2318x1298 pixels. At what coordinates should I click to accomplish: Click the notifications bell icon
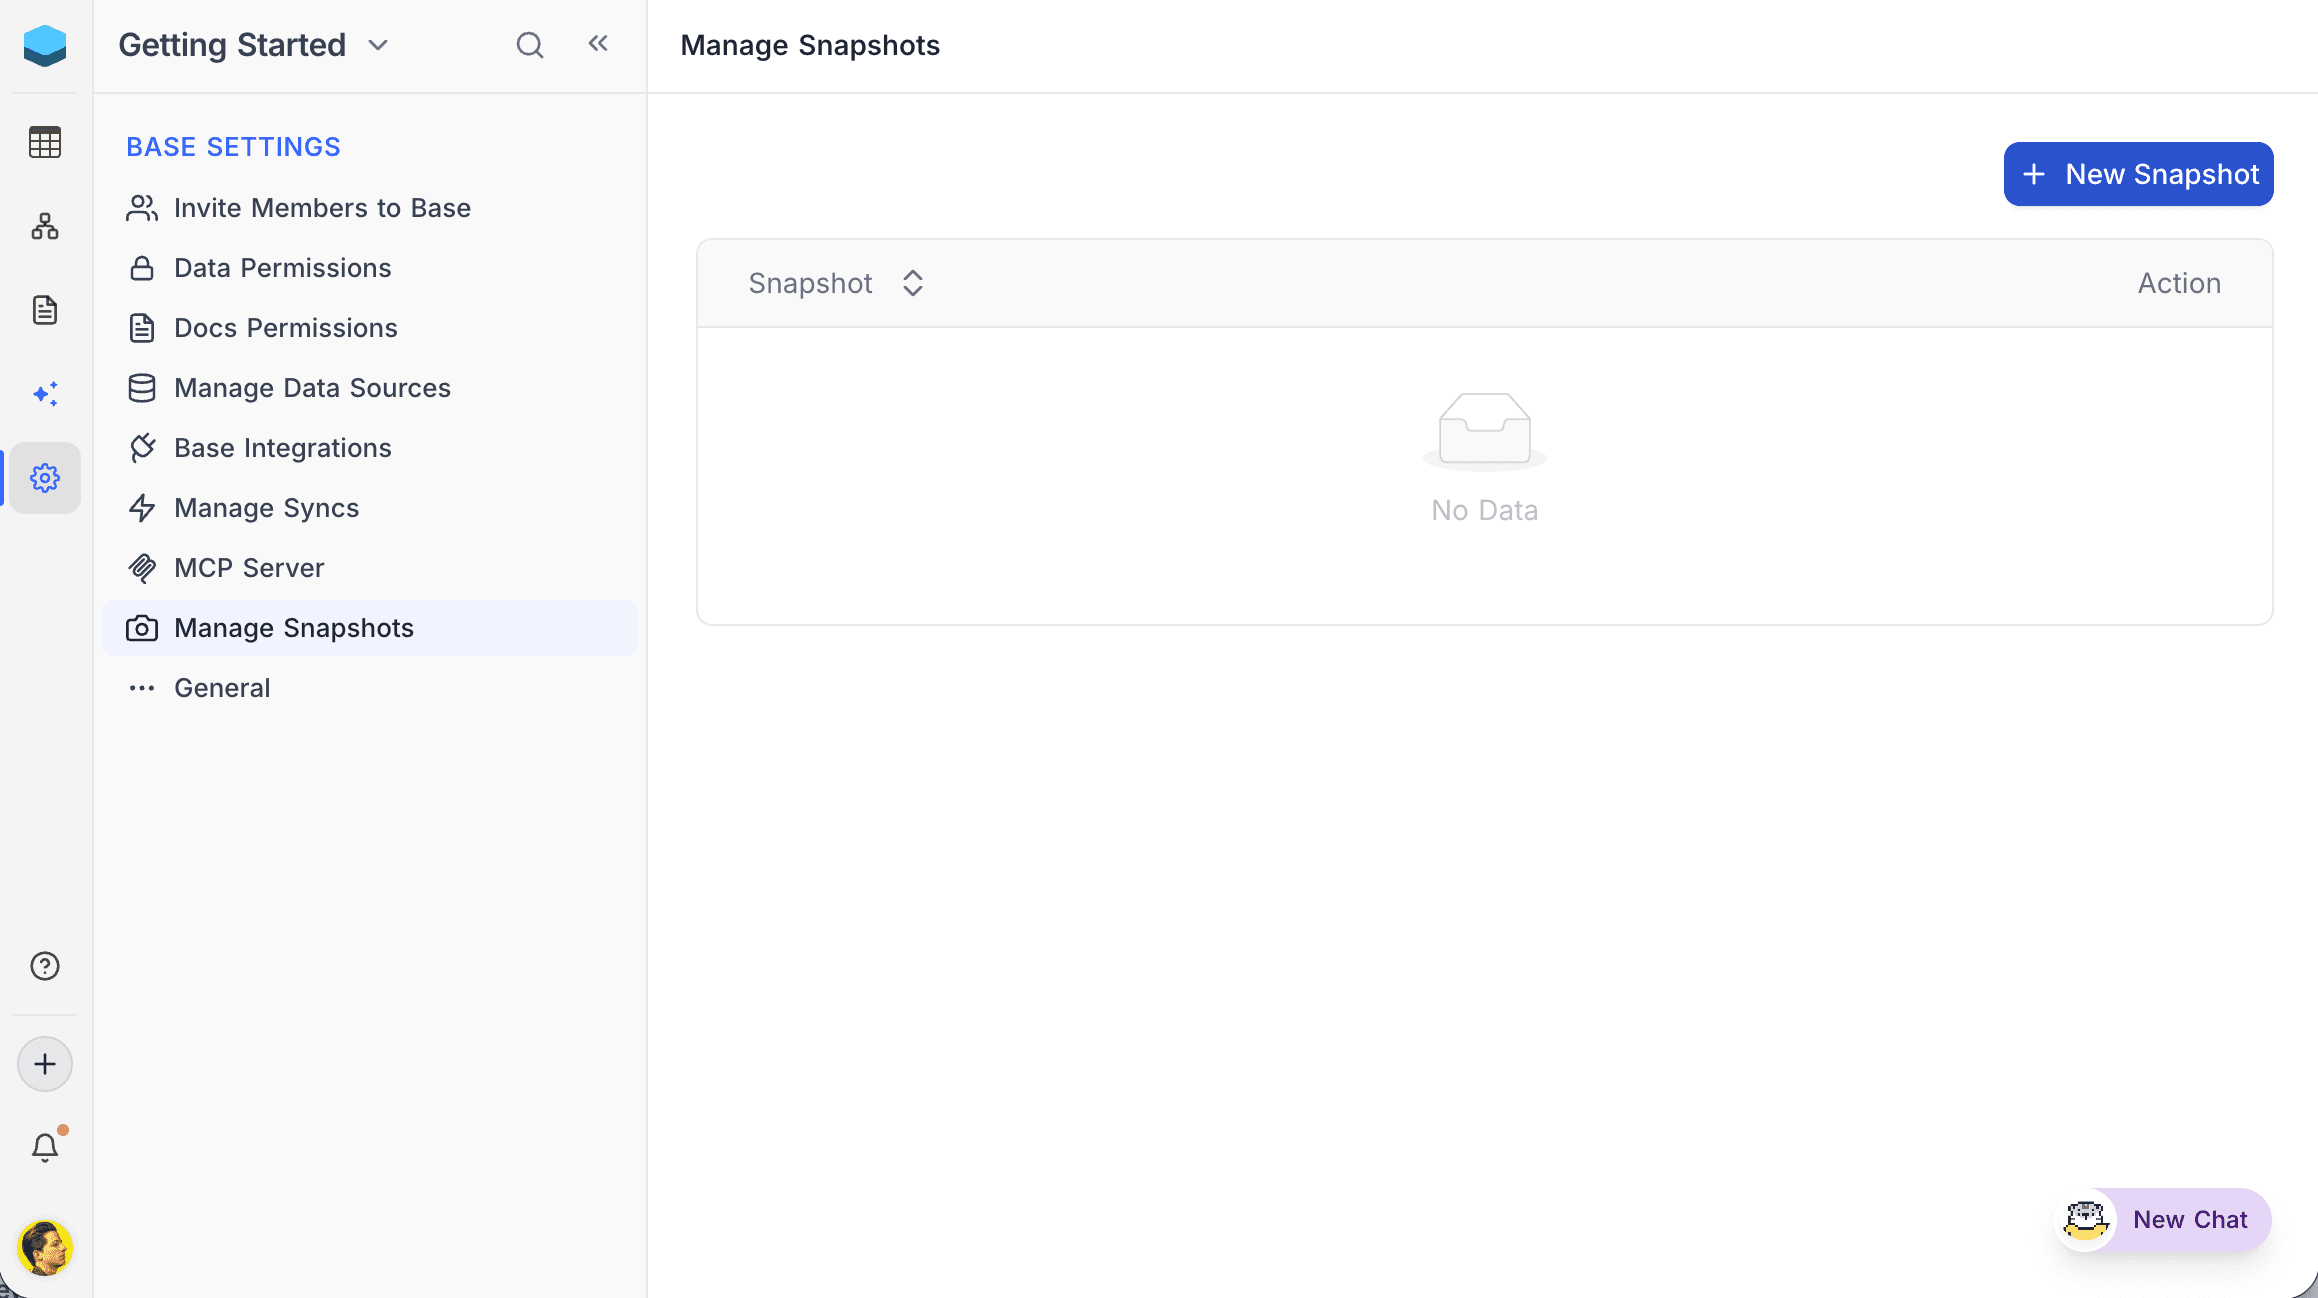(x=45, y=1147)
